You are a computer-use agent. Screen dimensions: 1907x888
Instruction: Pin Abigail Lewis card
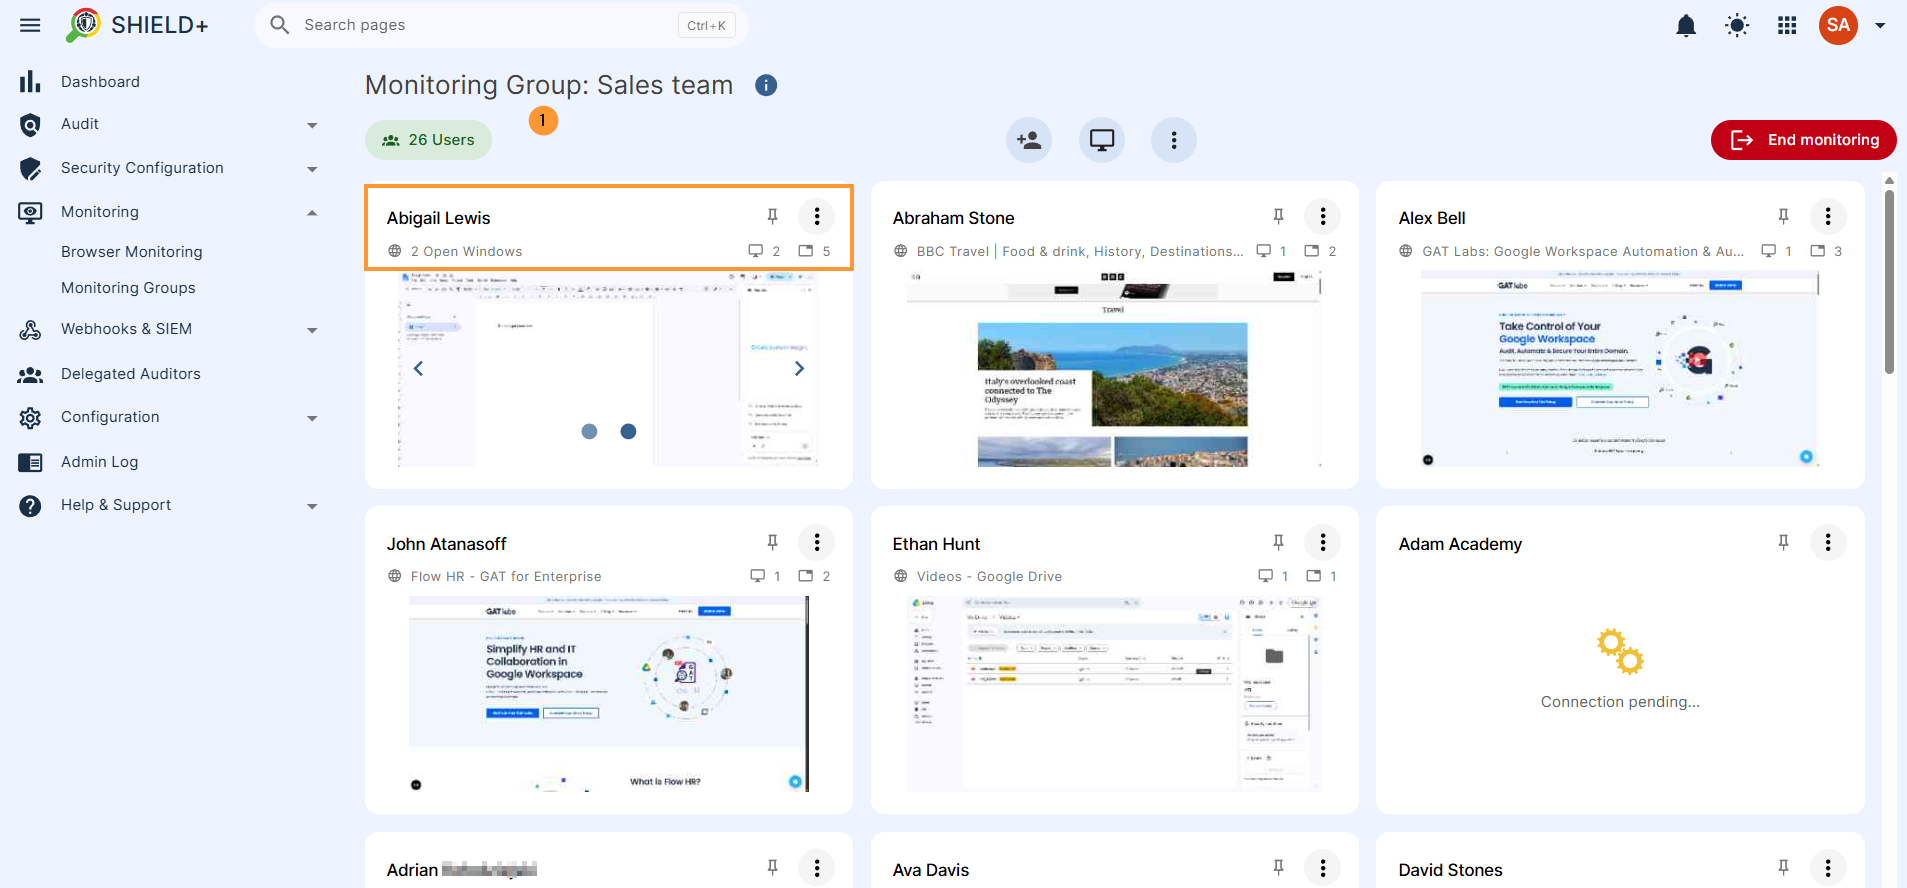[772, 216]
